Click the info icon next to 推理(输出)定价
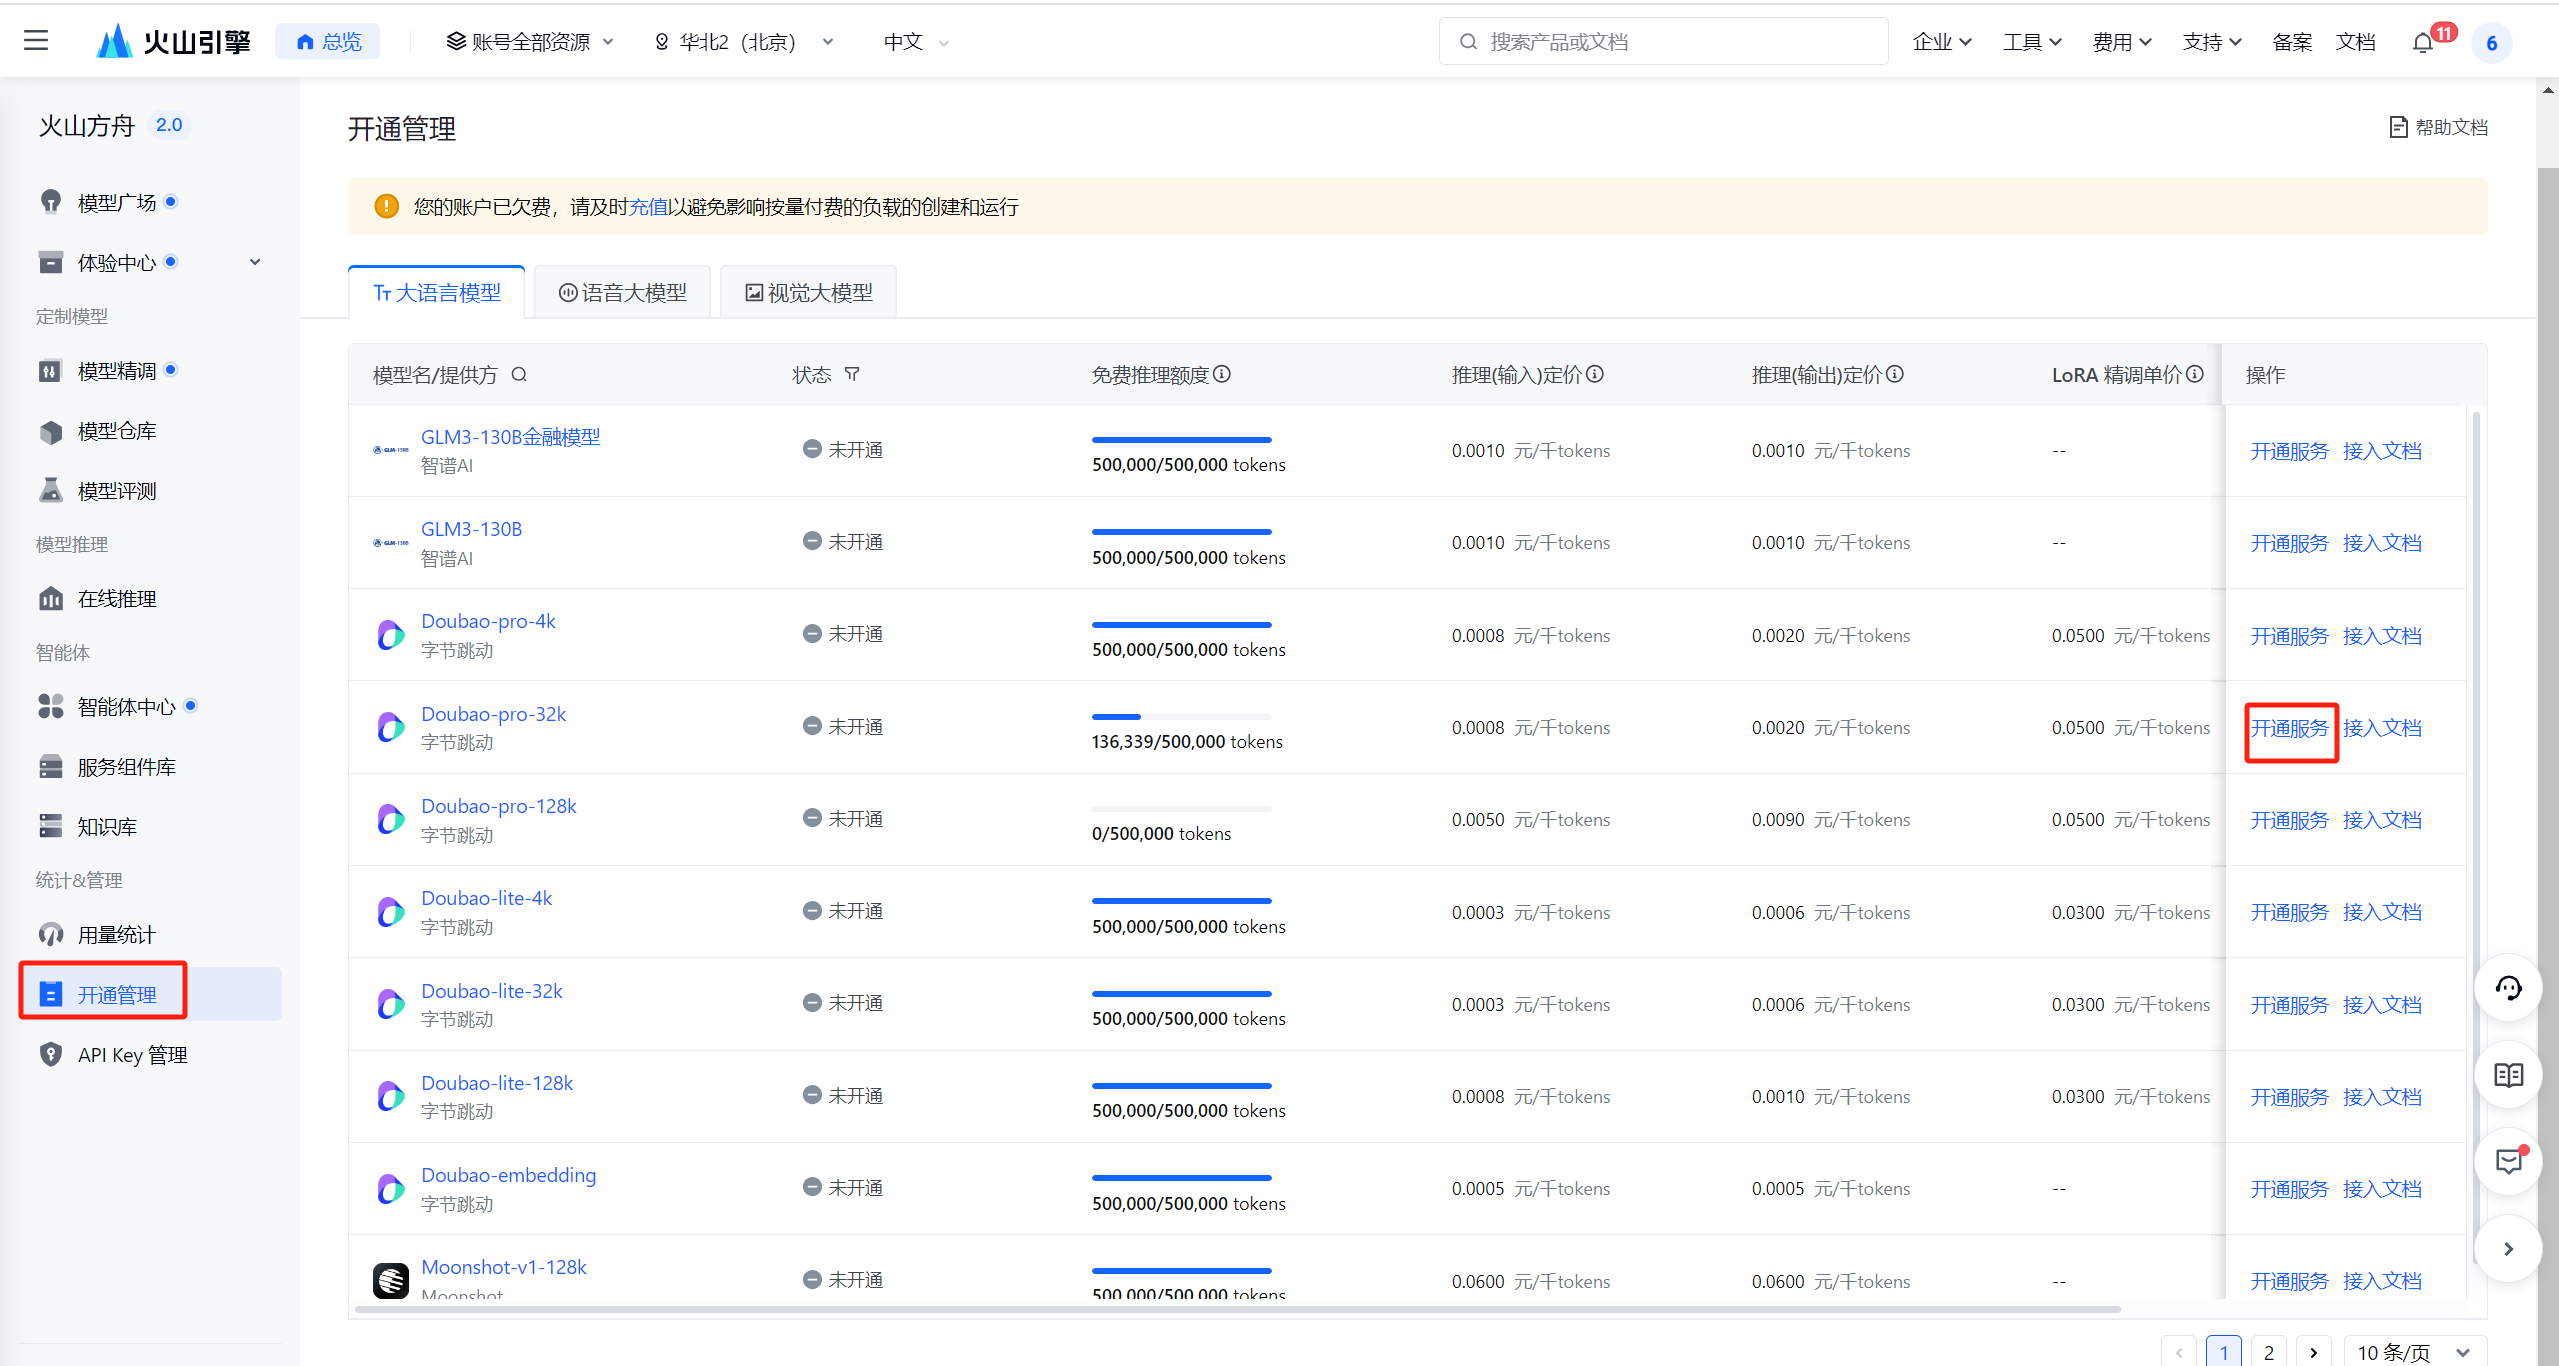 pos(1895,374)
